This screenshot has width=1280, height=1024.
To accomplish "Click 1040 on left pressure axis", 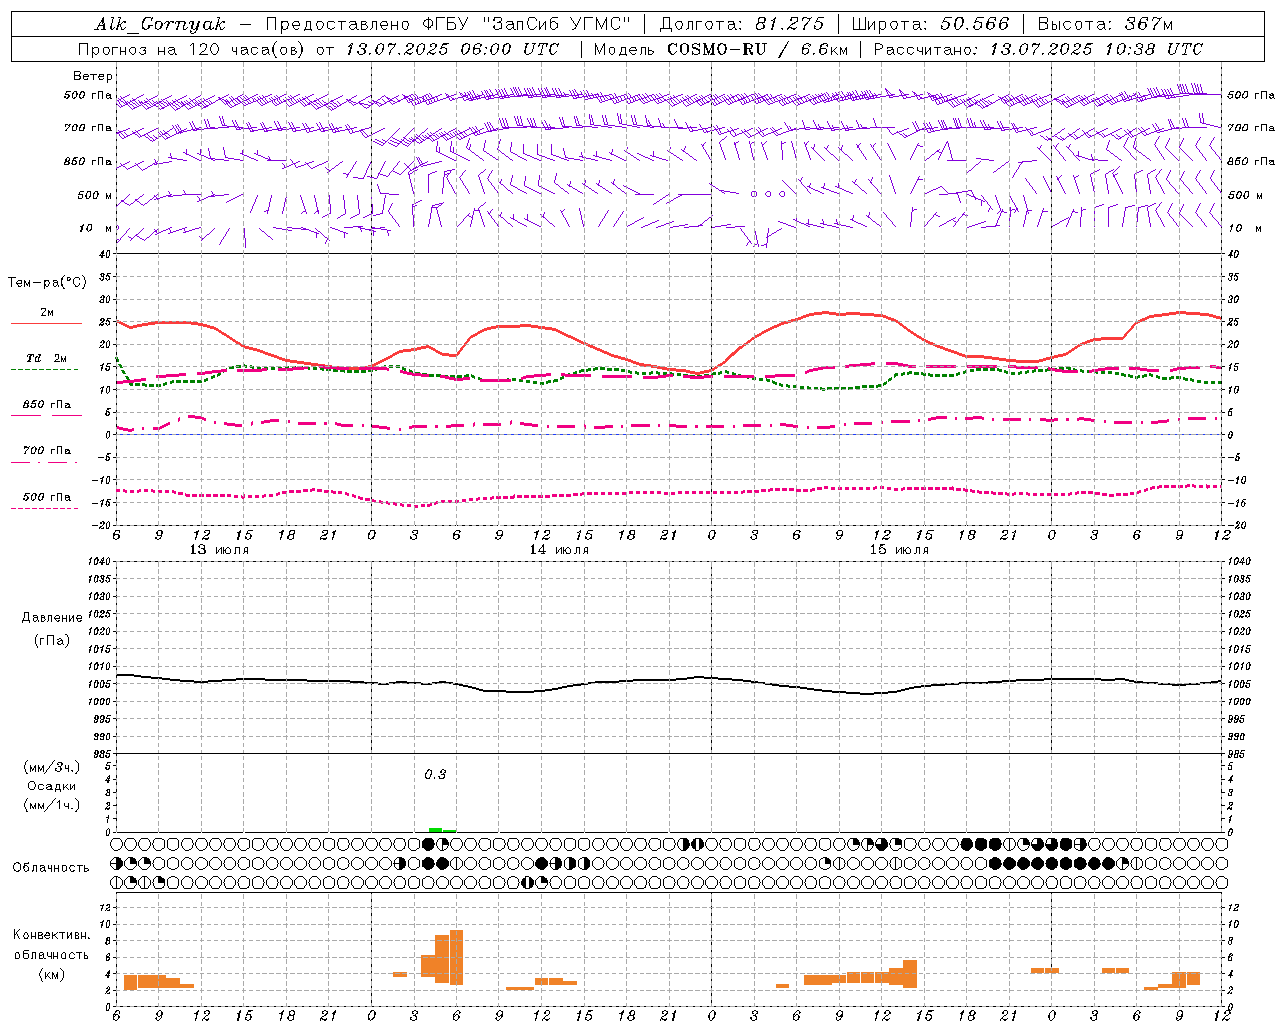I will point(98,562).
